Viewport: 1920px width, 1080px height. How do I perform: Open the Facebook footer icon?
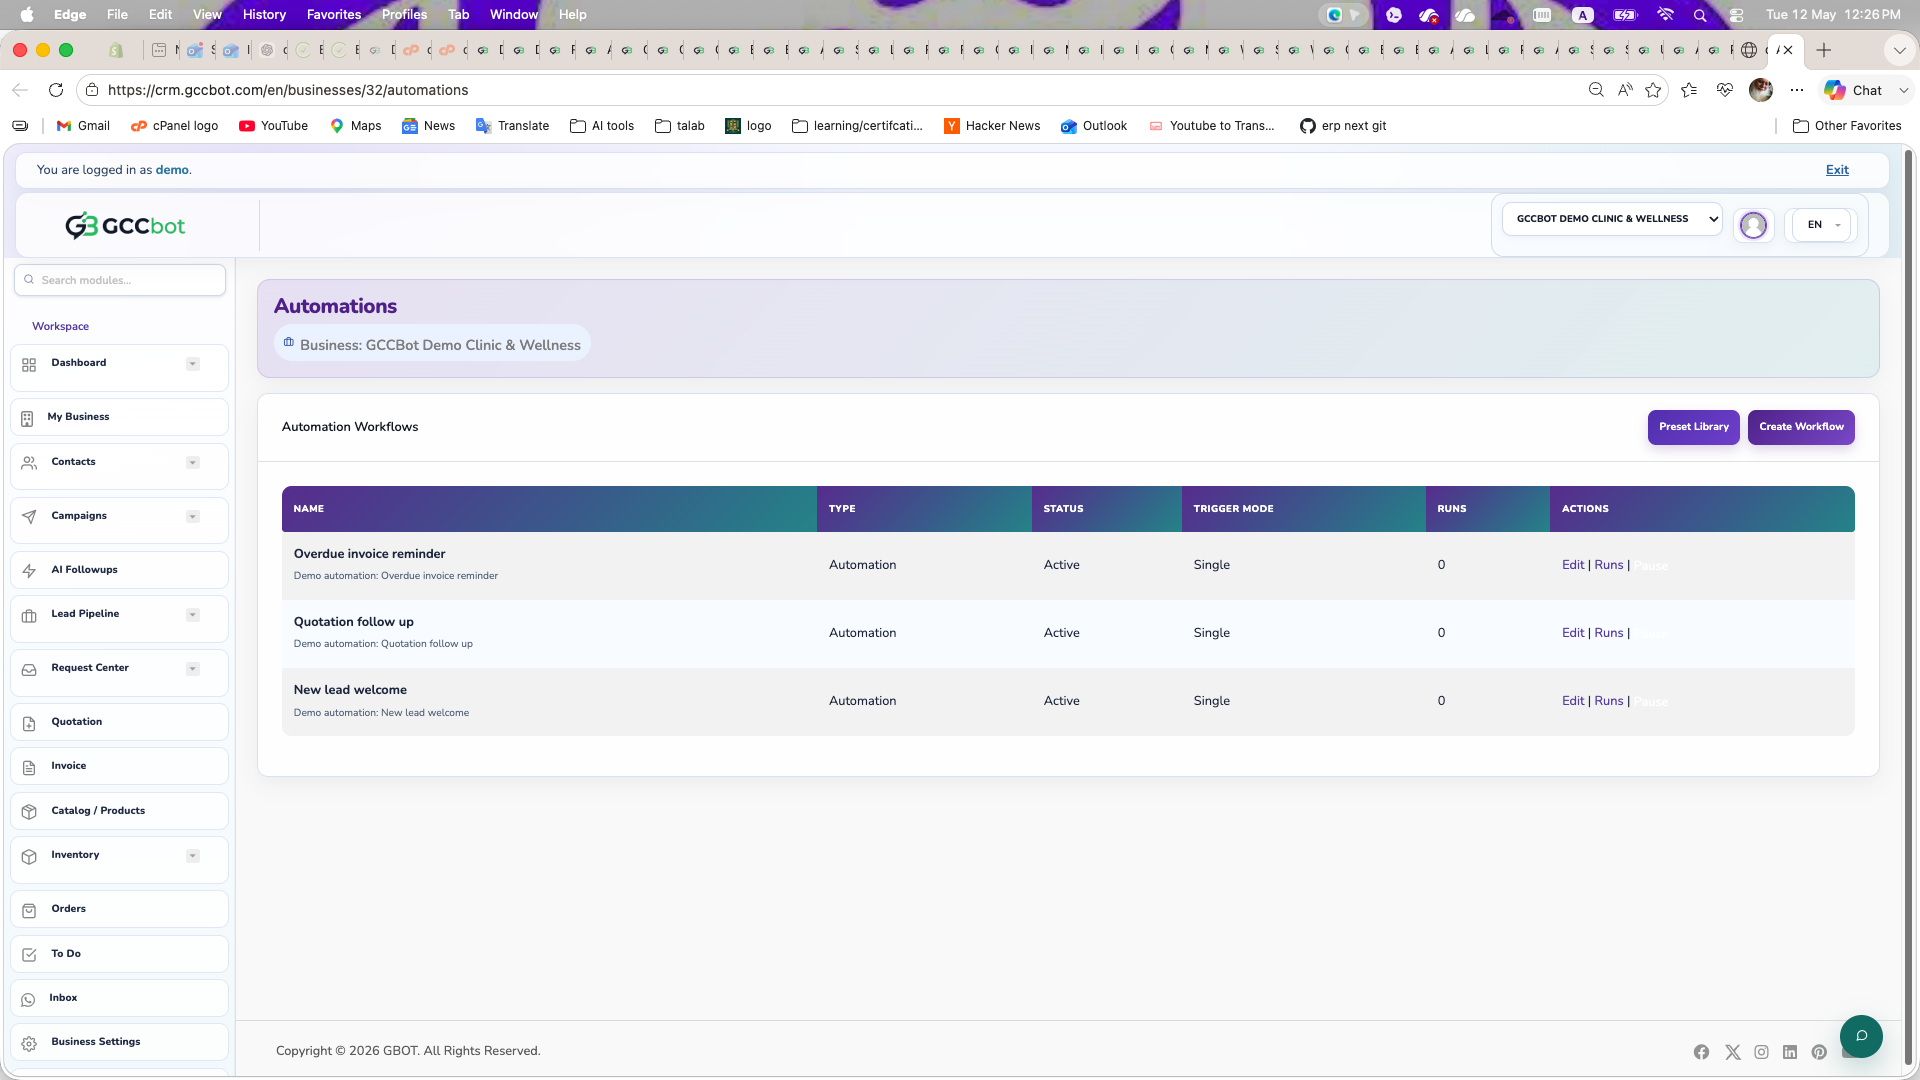(1701, 1052)
